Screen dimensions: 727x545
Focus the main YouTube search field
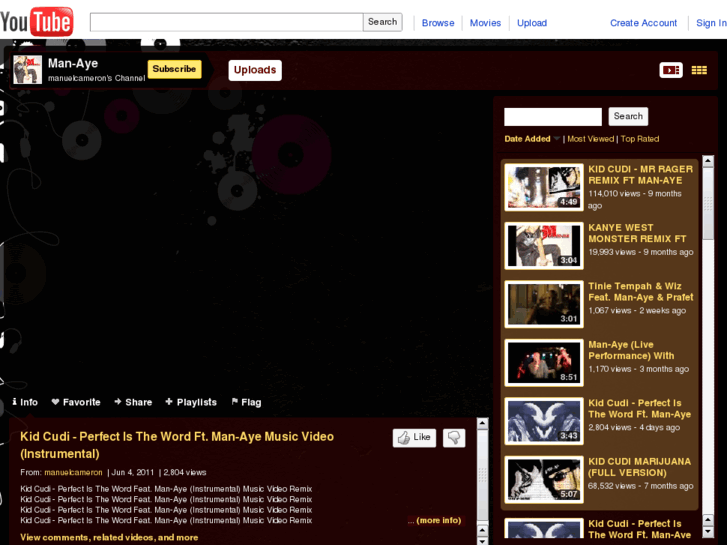(x=226, y=22)
